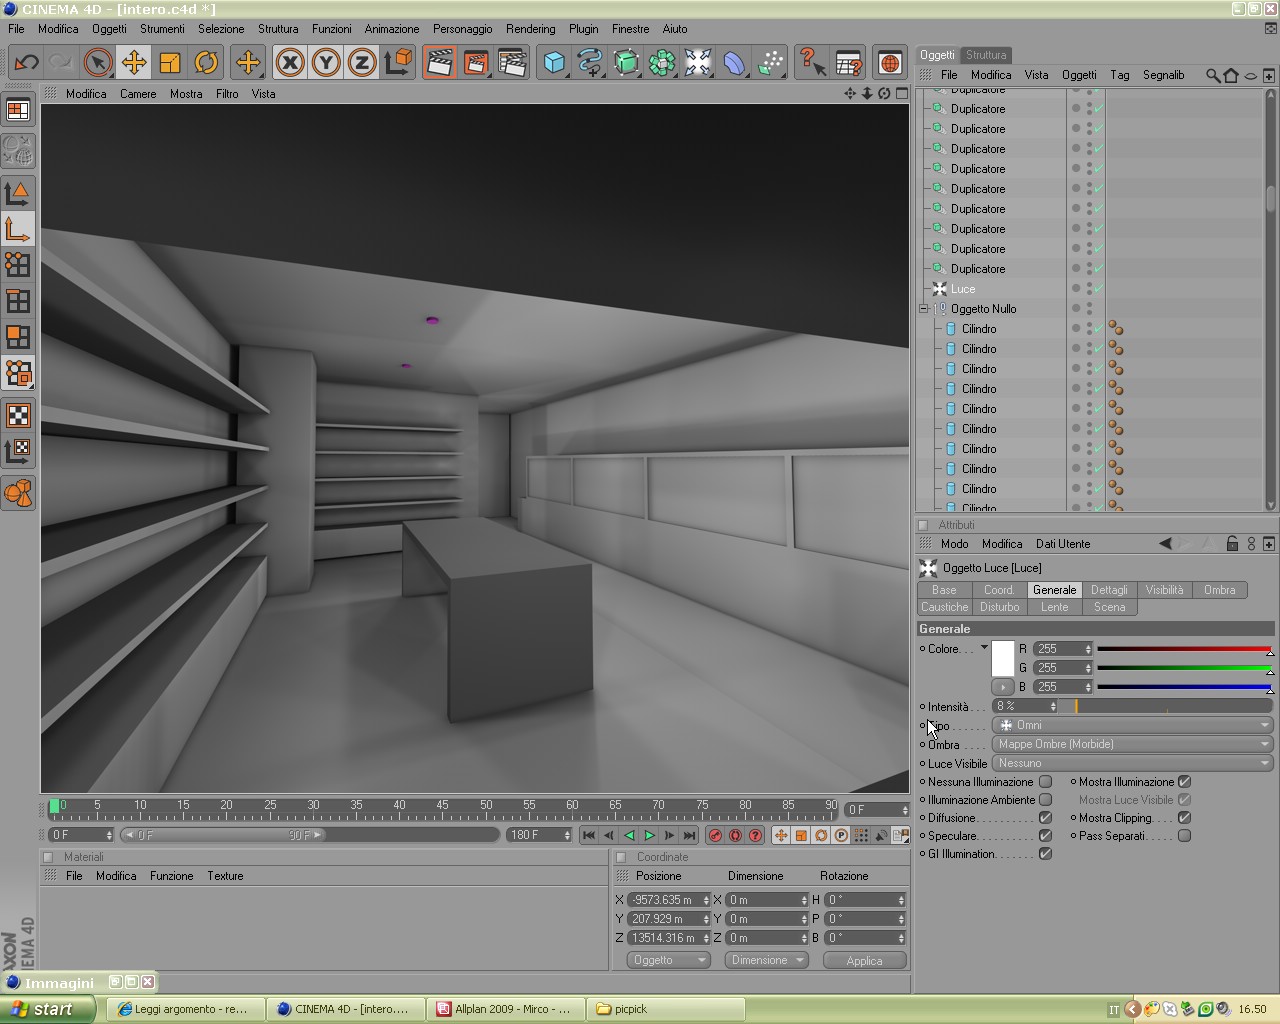
Task: Switch to Allplan 2009 in taskbar
Action: 505,1009
